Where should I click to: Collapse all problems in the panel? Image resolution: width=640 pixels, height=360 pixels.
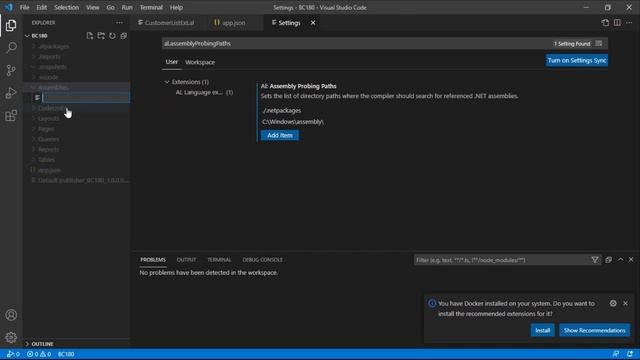coord(609,260)
